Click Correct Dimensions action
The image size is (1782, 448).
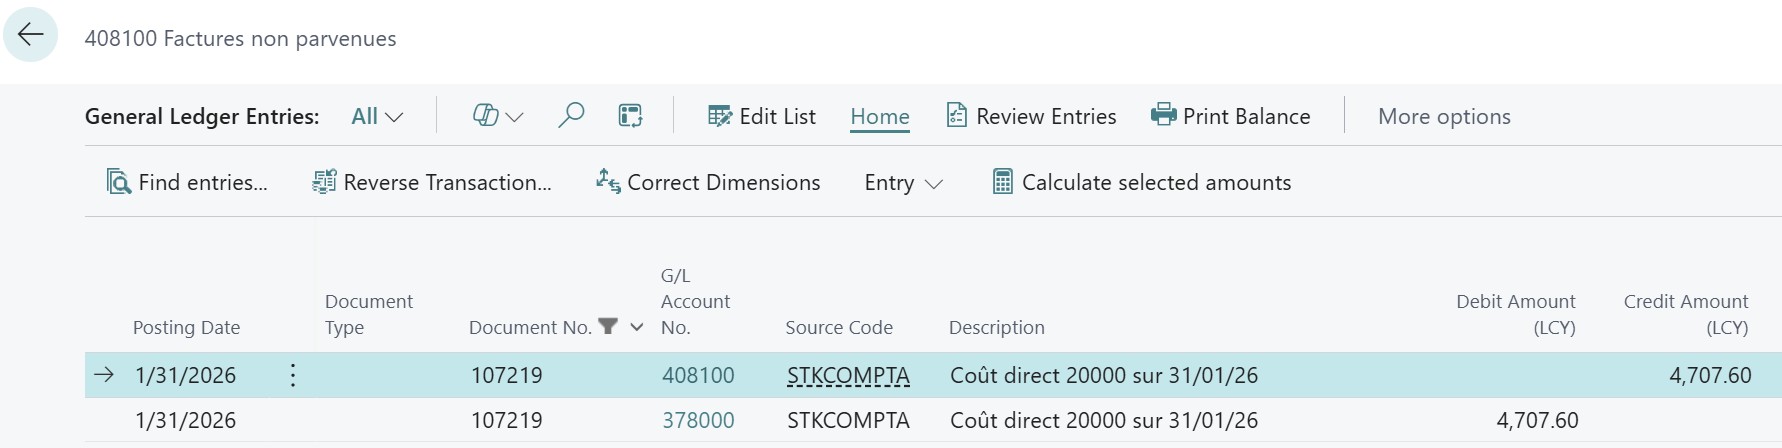(x=708, y=182)
